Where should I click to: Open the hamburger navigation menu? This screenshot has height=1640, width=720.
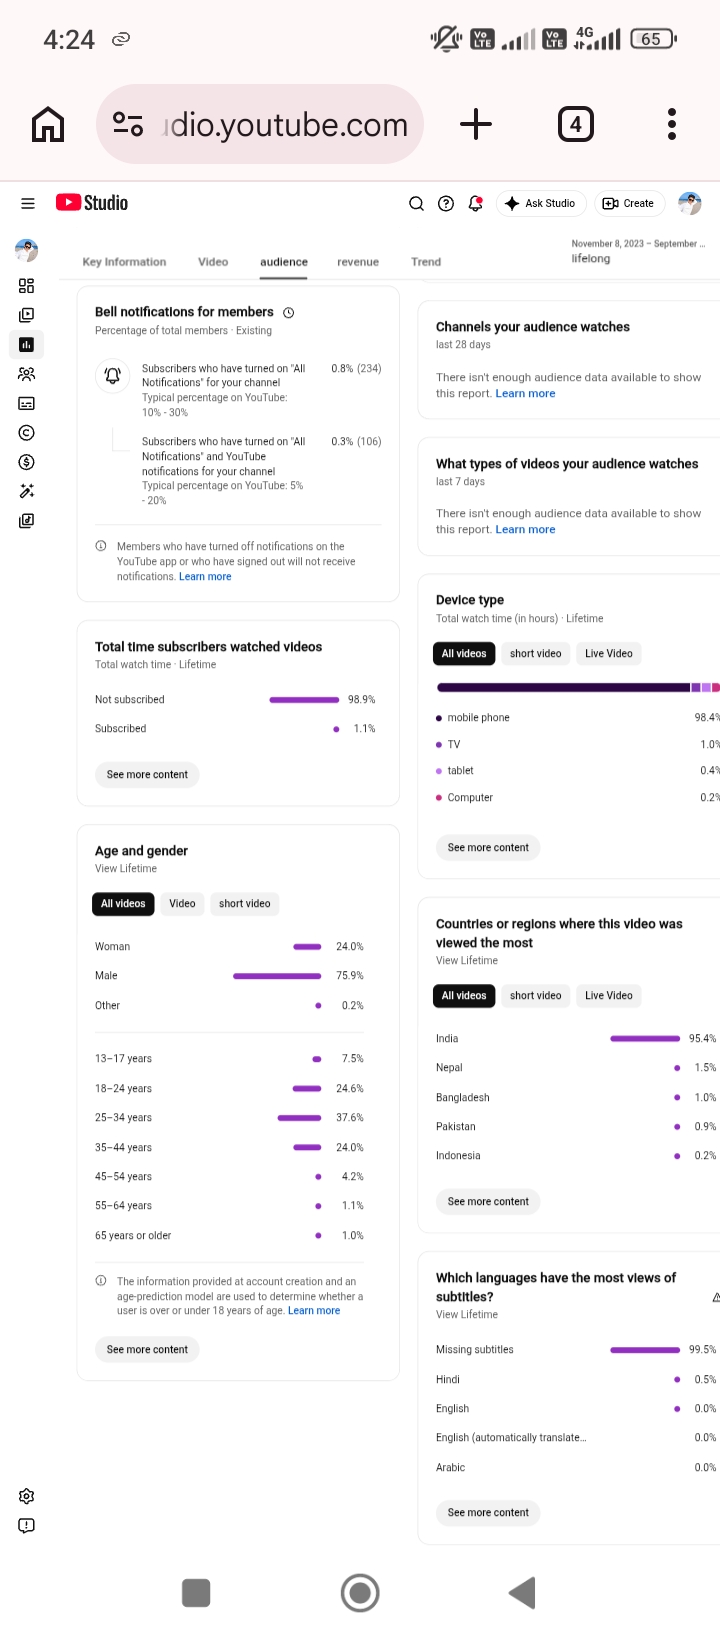(x=28, y=203)
